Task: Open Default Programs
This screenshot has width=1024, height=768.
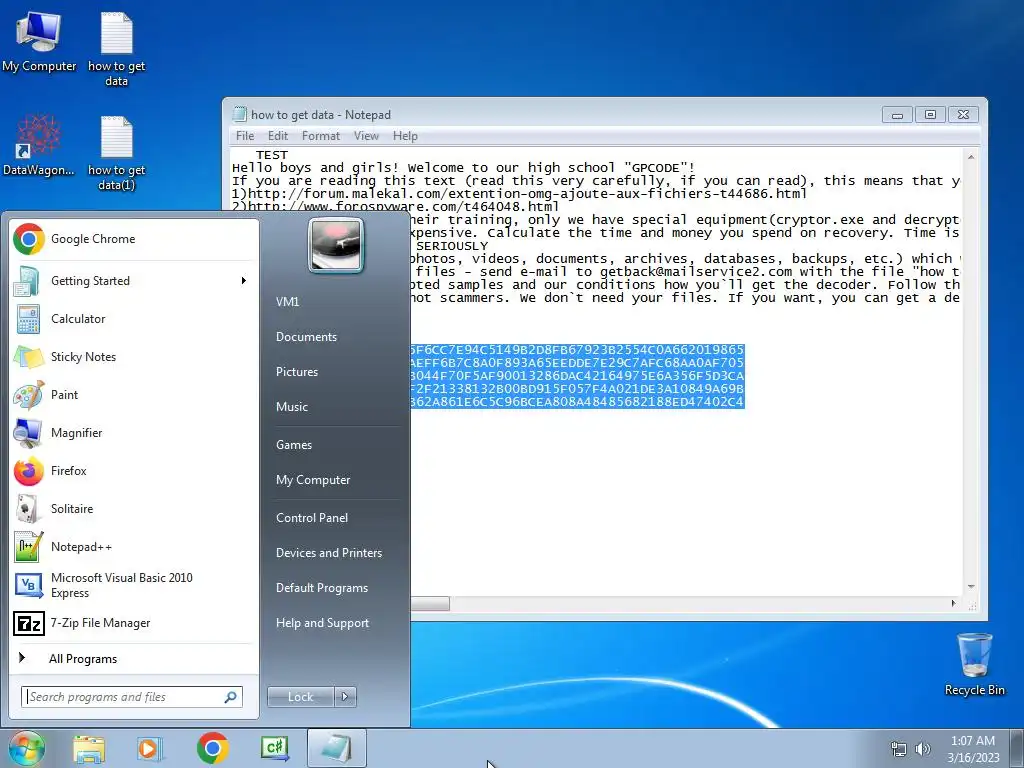Action: coord(321,588)
